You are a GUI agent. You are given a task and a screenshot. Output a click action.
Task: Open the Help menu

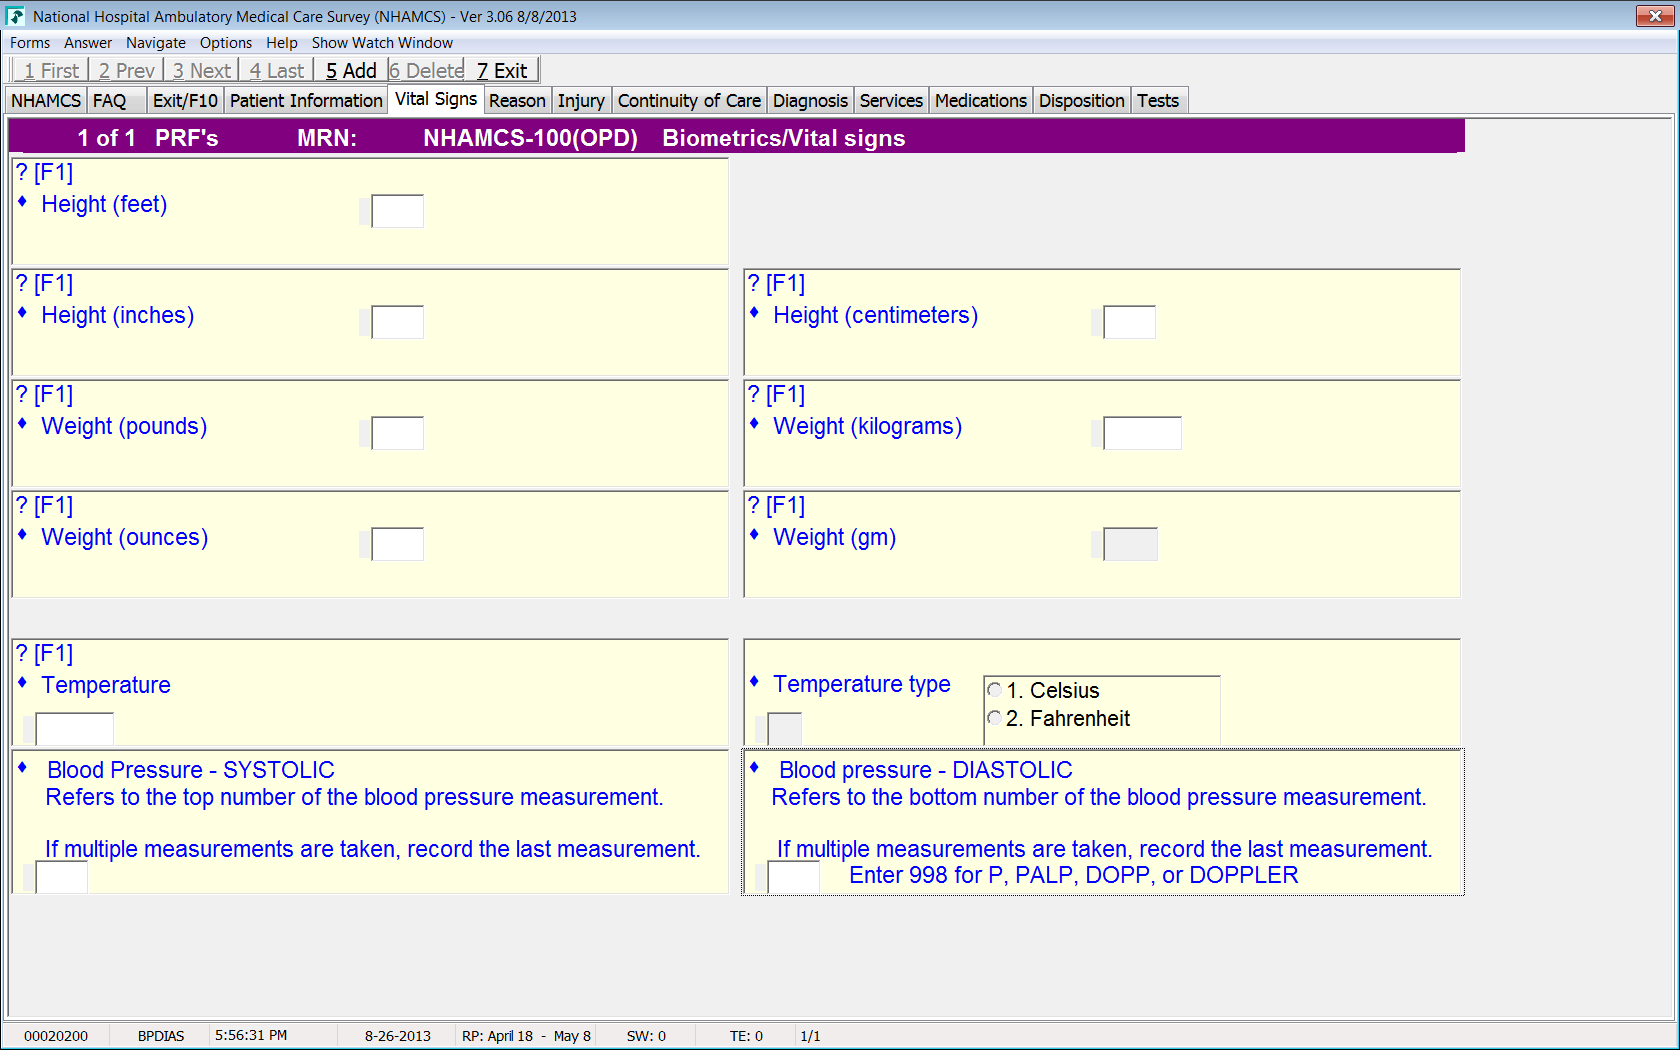[x=282, y=43]
